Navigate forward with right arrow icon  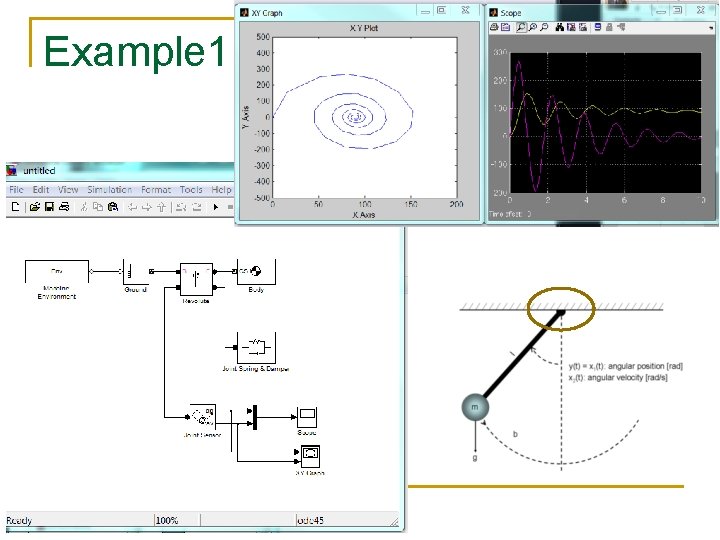pyautogui.click(x=146, y=208)
